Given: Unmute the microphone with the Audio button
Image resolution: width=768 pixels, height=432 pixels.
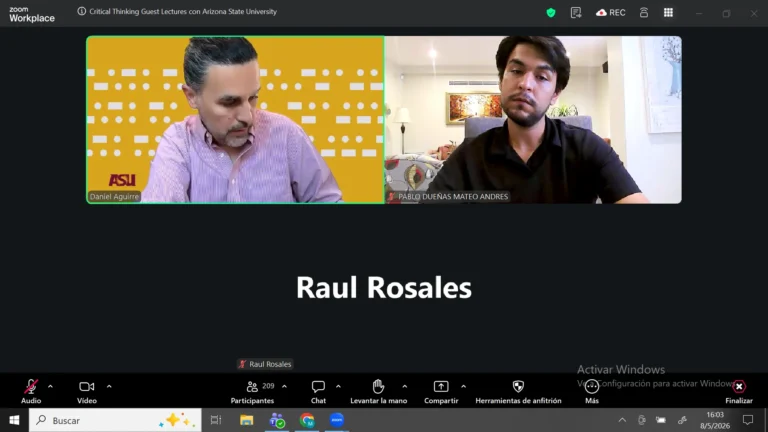Looking at the screenshot, I should tap(31, 392).
